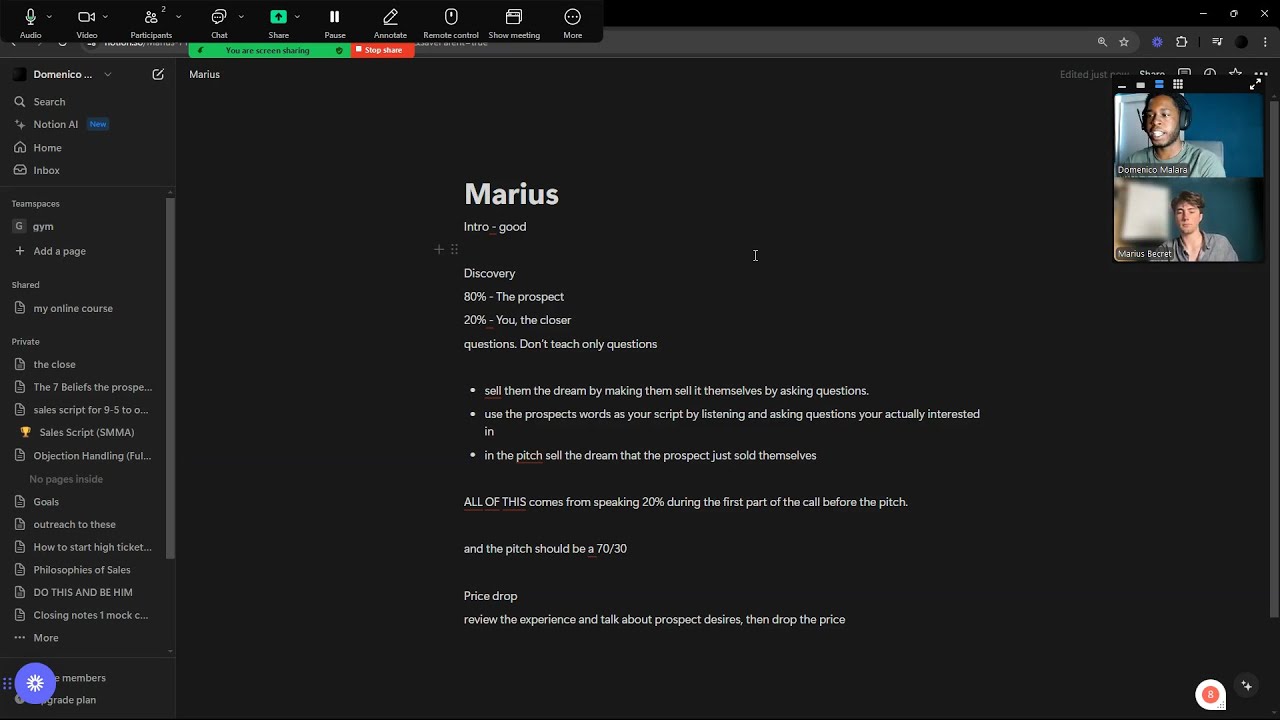Expand the Chat options arrow
1280x720 pixels.
coord(241,17)
